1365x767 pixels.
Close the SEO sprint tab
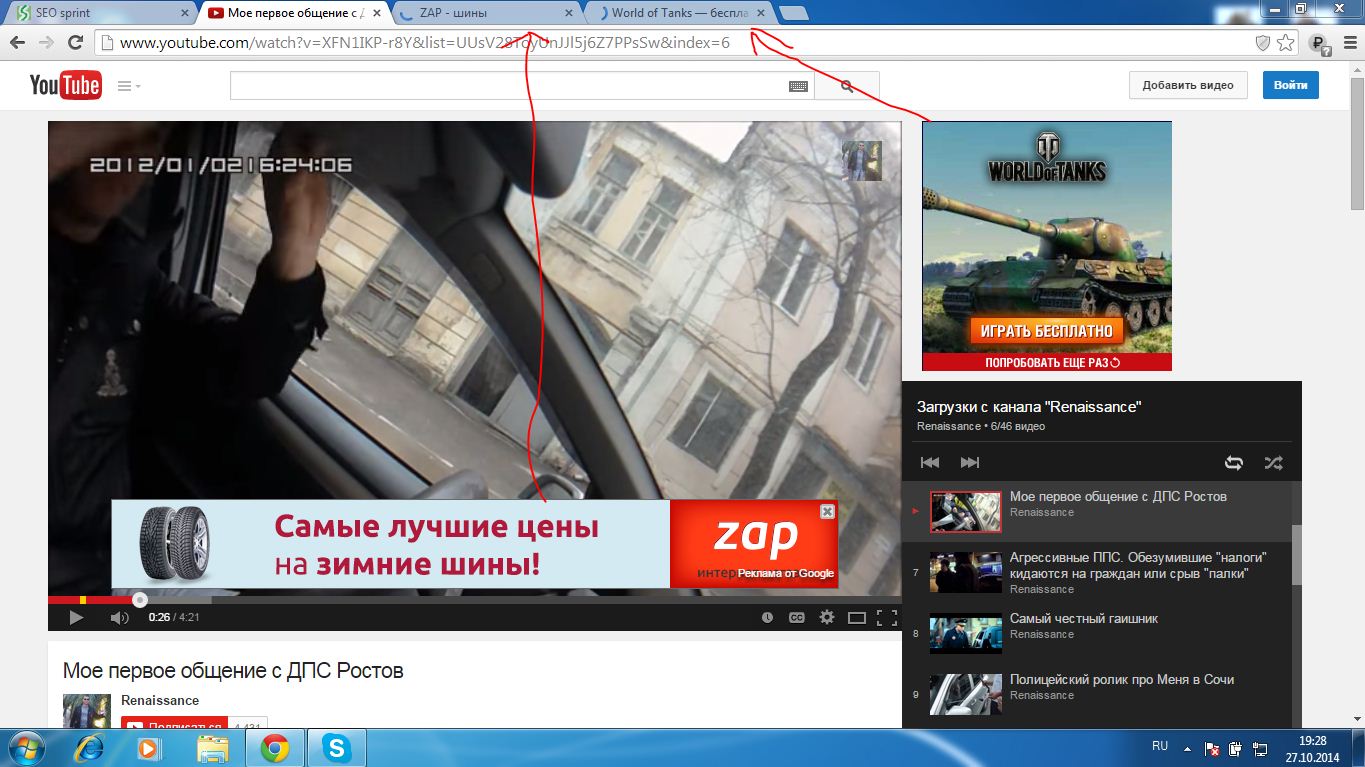[x=184, y=13]
